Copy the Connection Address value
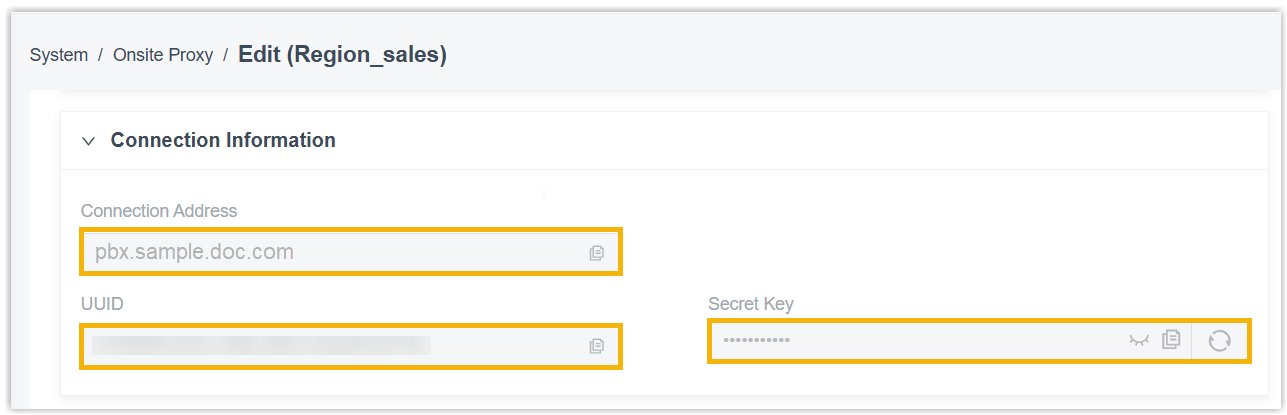 click(597, 253)
